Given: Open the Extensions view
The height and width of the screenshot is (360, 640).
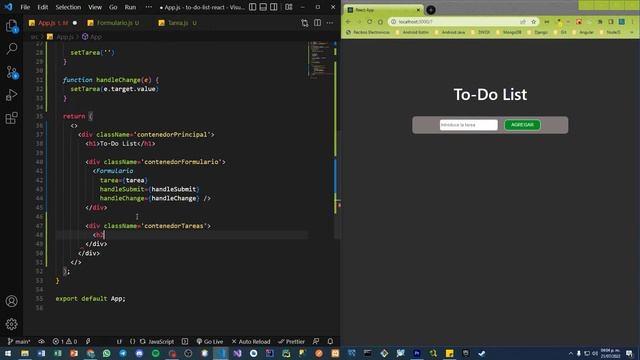Looking at the screenshot, I should 11,118.
